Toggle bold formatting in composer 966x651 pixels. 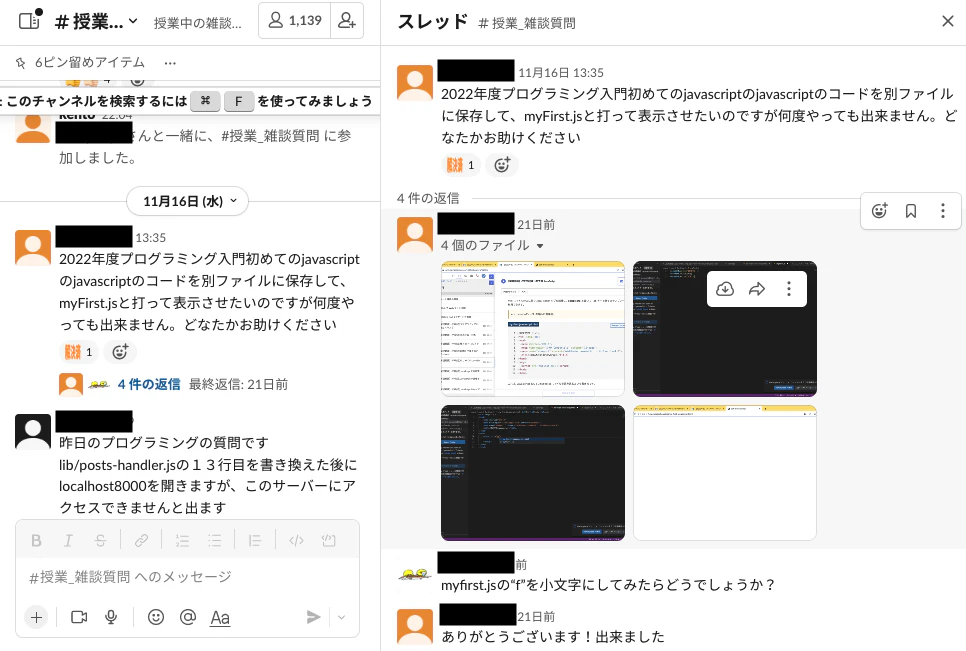(x=36, y=541)
